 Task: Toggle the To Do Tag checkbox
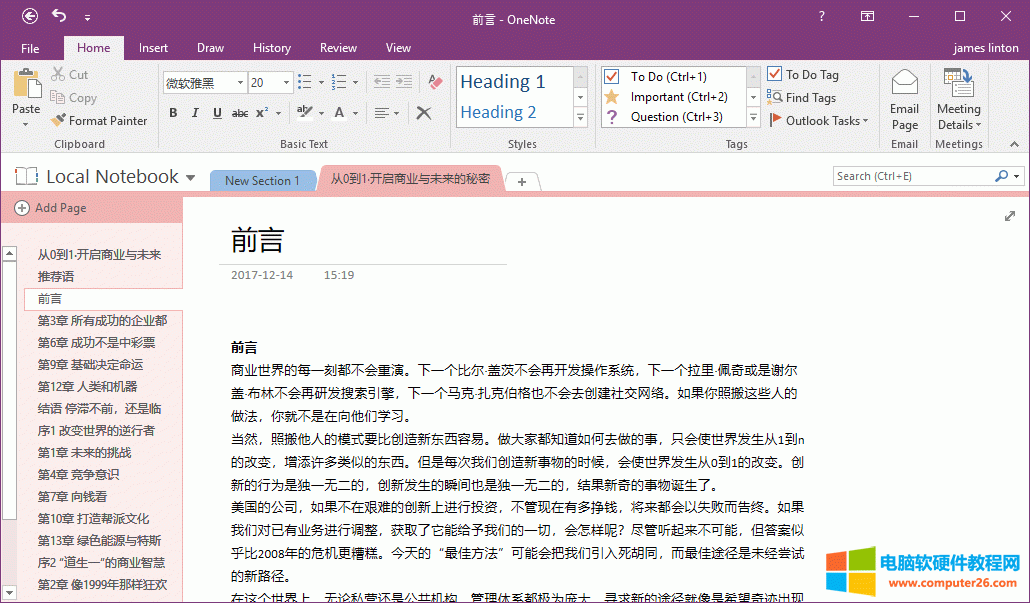click(775, 74)
